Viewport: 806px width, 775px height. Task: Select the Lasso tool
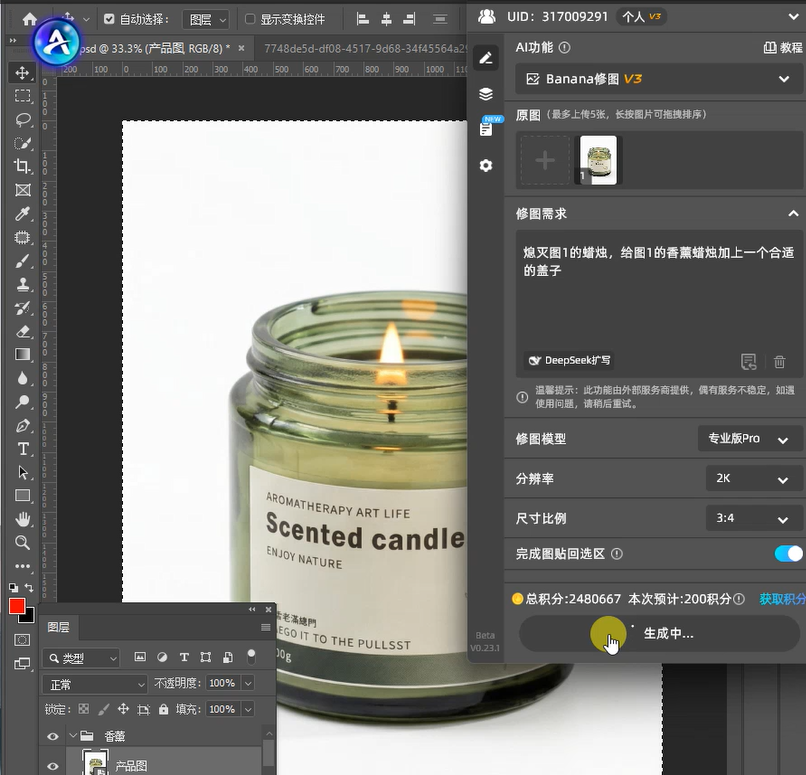[23, 119]
